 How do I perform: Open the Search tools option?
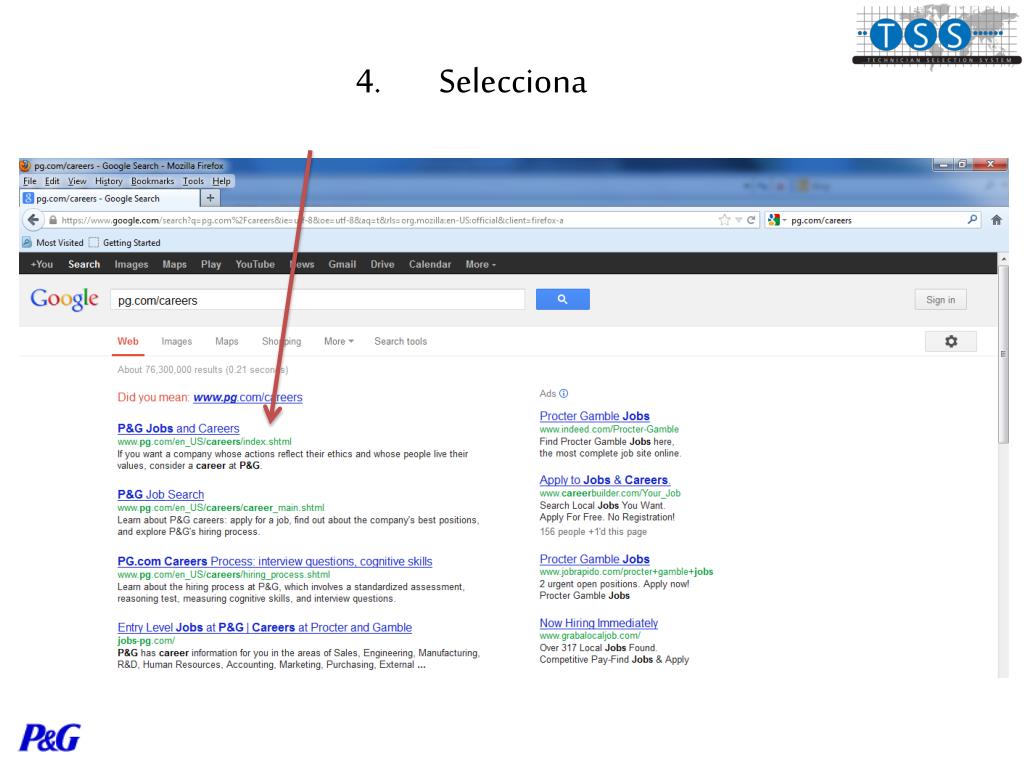400,341
